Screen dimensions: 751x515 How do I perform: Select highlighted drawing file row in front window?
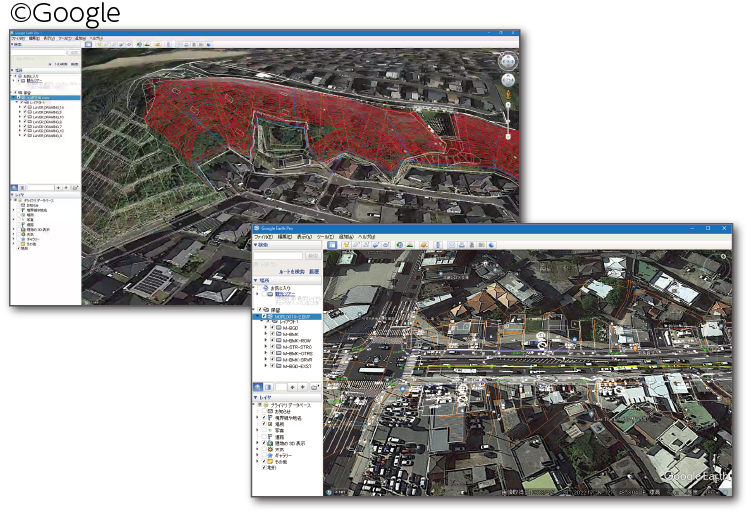tap(287, 317)
